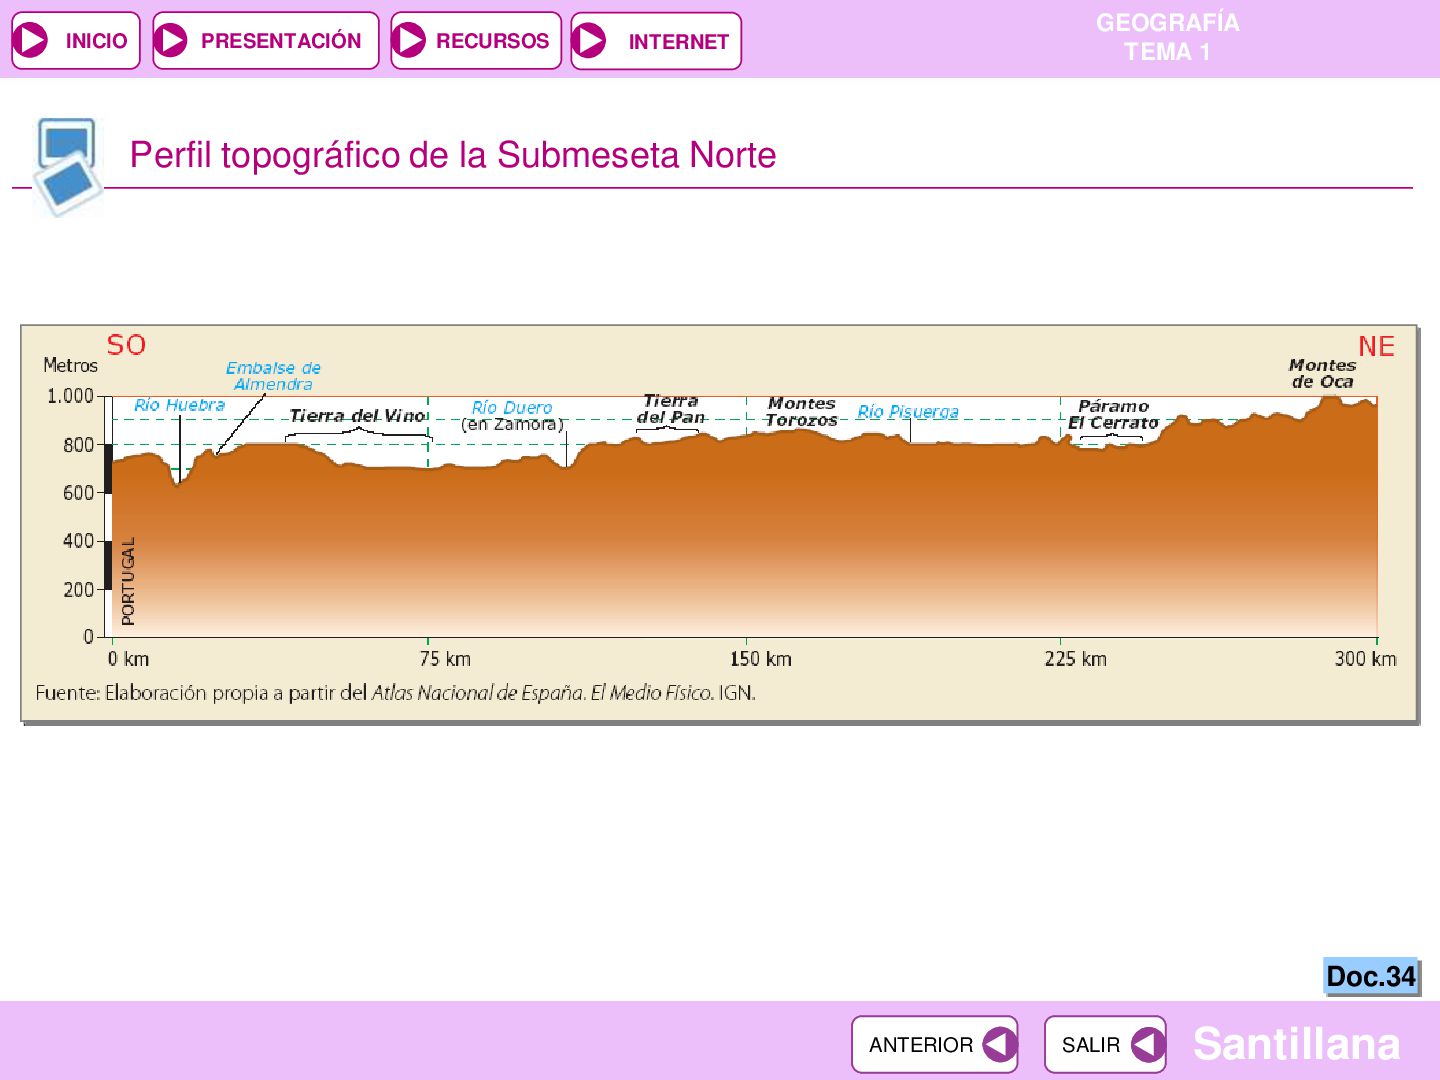Go to the RECURSOS section
Image resolution: width=1440 pixels, height=1080 pixels.
point(476,41)
